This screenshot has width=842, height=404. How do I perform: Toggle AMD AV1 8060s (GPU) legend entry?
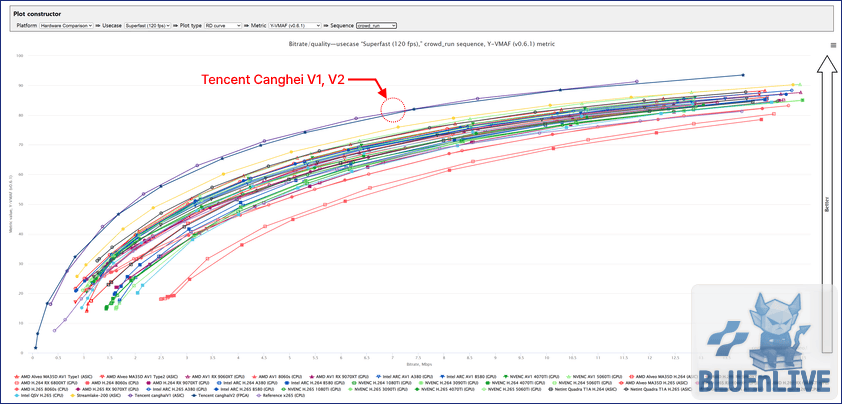click(x=277, y=376)
